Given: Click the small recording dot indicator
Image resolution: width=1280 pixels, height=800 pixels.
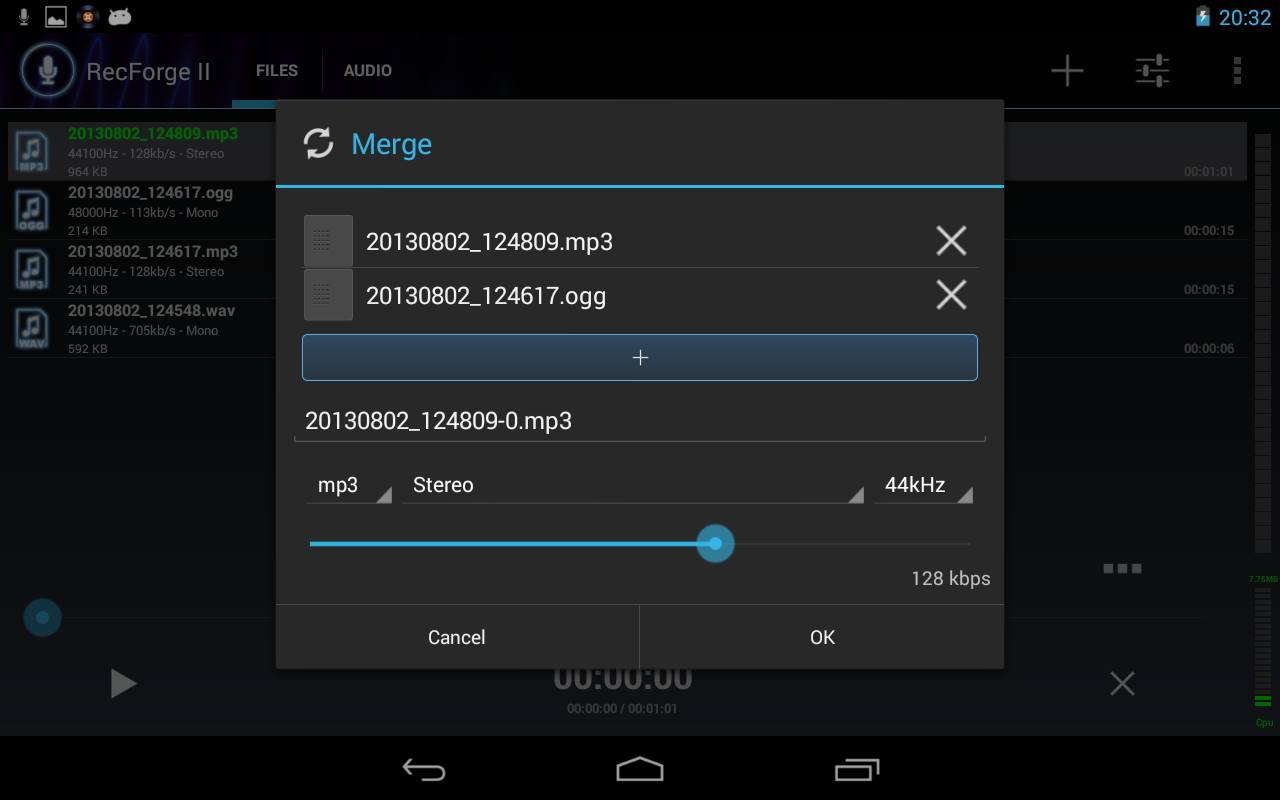Looking at the screenshot, I should [42, 617].
